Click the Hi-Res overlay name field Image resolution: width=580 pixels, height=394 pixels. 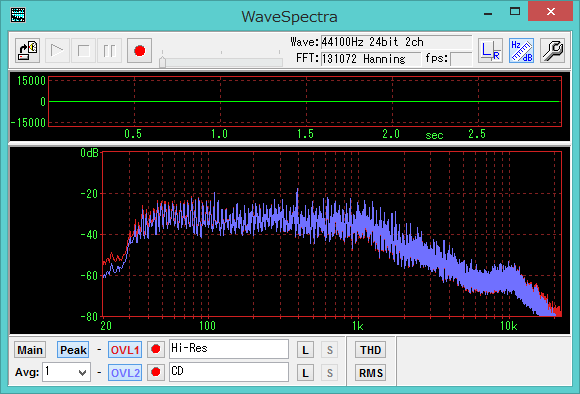click(x=229, y=349)
